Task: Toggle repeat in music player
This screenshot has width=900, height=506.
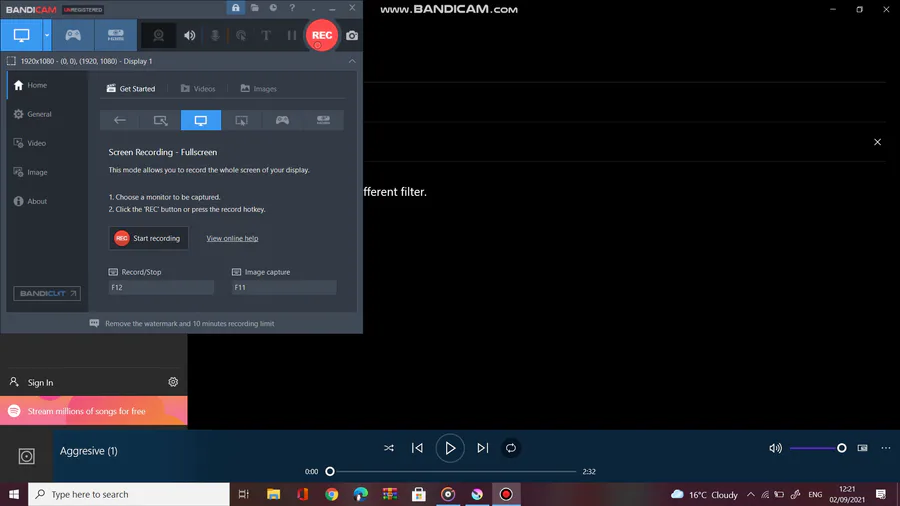Action: [511, 448]
